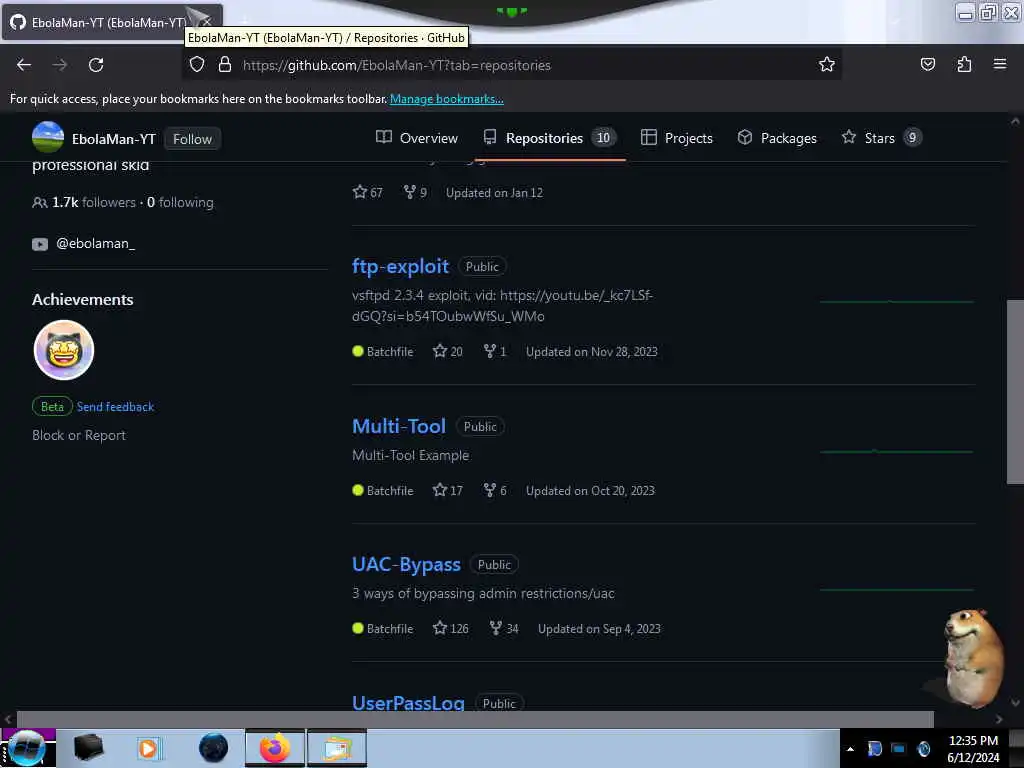The image size is (1024, 768).
Task: Bookmark this page with the star icon
Action: click(x=827, y=64)
